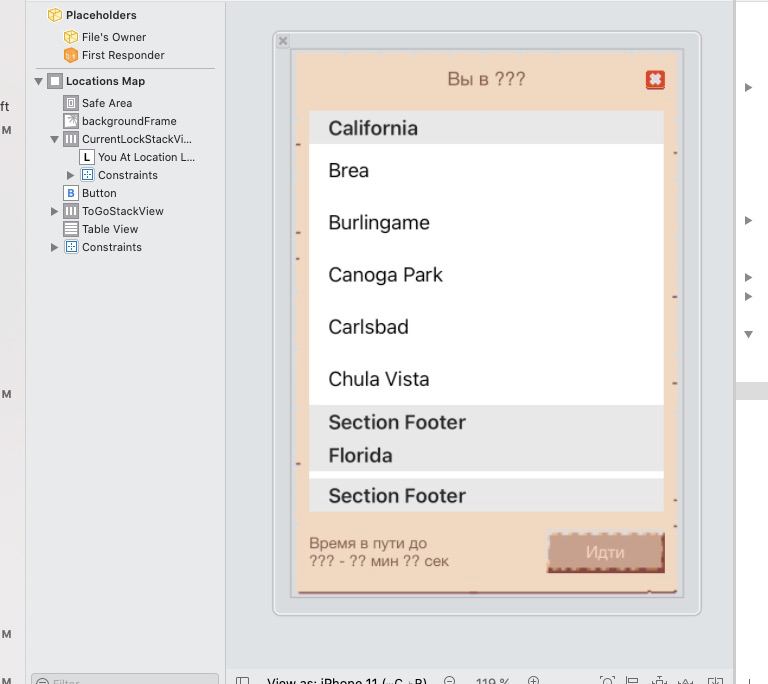Select the 'Вы в ???' title label
Viewport: 768px width, 684px height.
[486, 79]
